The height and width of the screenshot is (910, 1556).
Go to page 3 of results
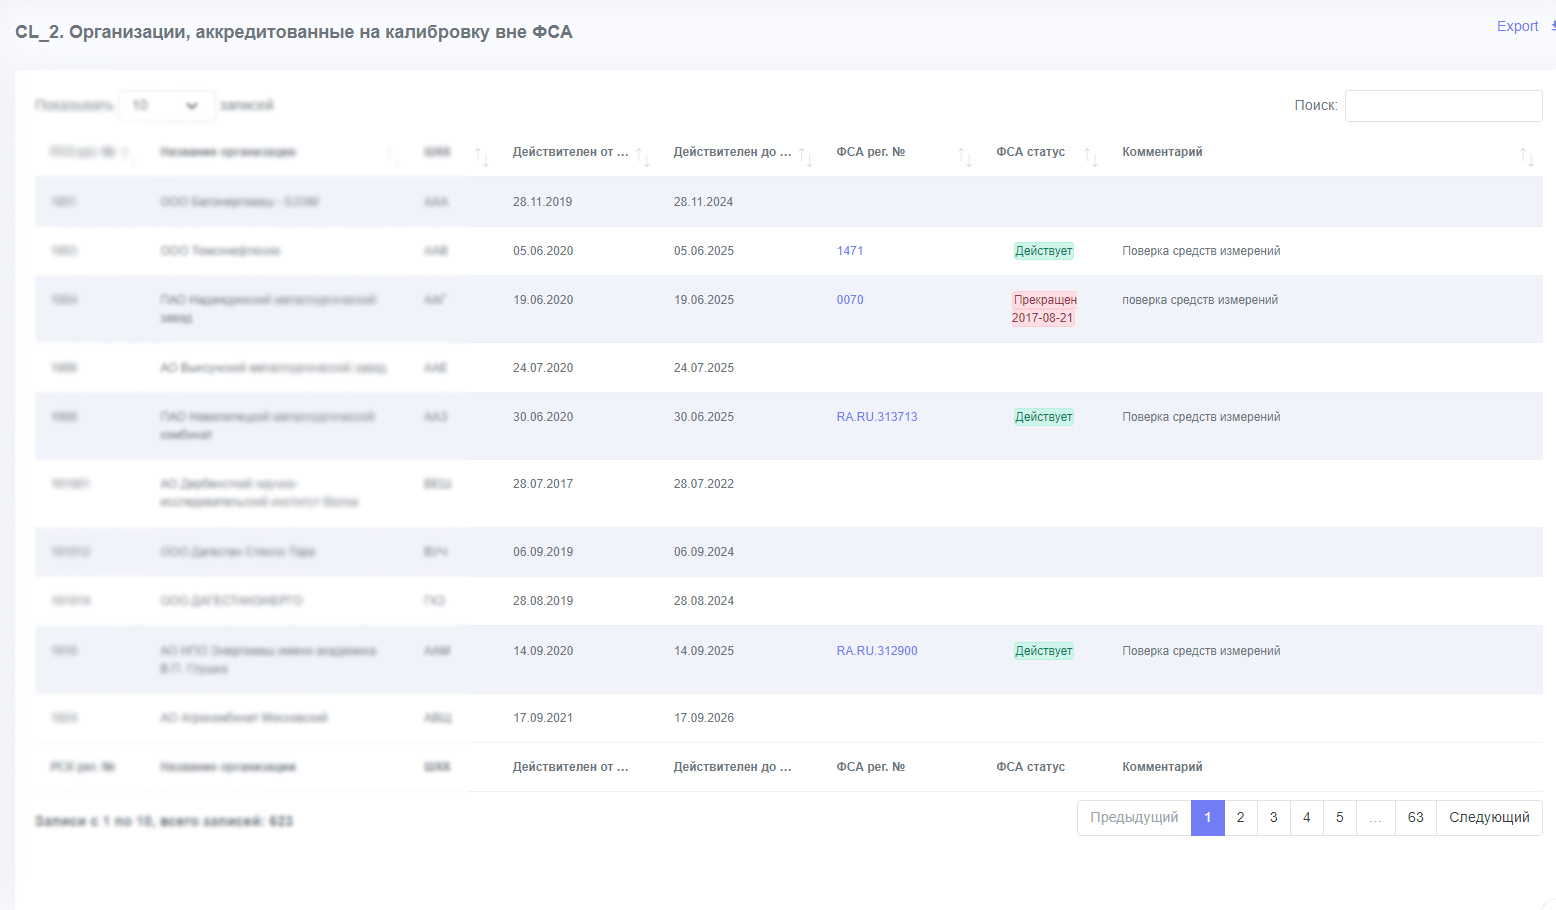click(1274, 818)
